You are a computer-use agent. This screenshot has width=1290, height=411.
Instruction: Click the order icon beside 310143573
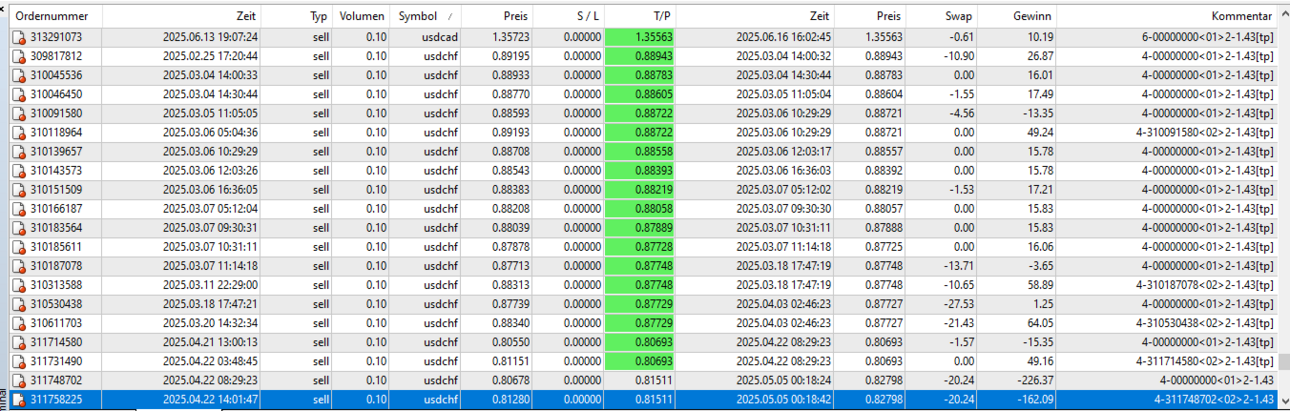click(x=19, y=171)
